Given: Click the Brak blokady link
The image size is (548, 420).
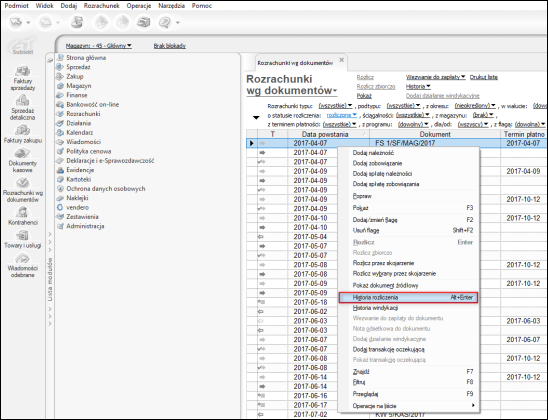Looking at the screenshot, I should 170,46.
